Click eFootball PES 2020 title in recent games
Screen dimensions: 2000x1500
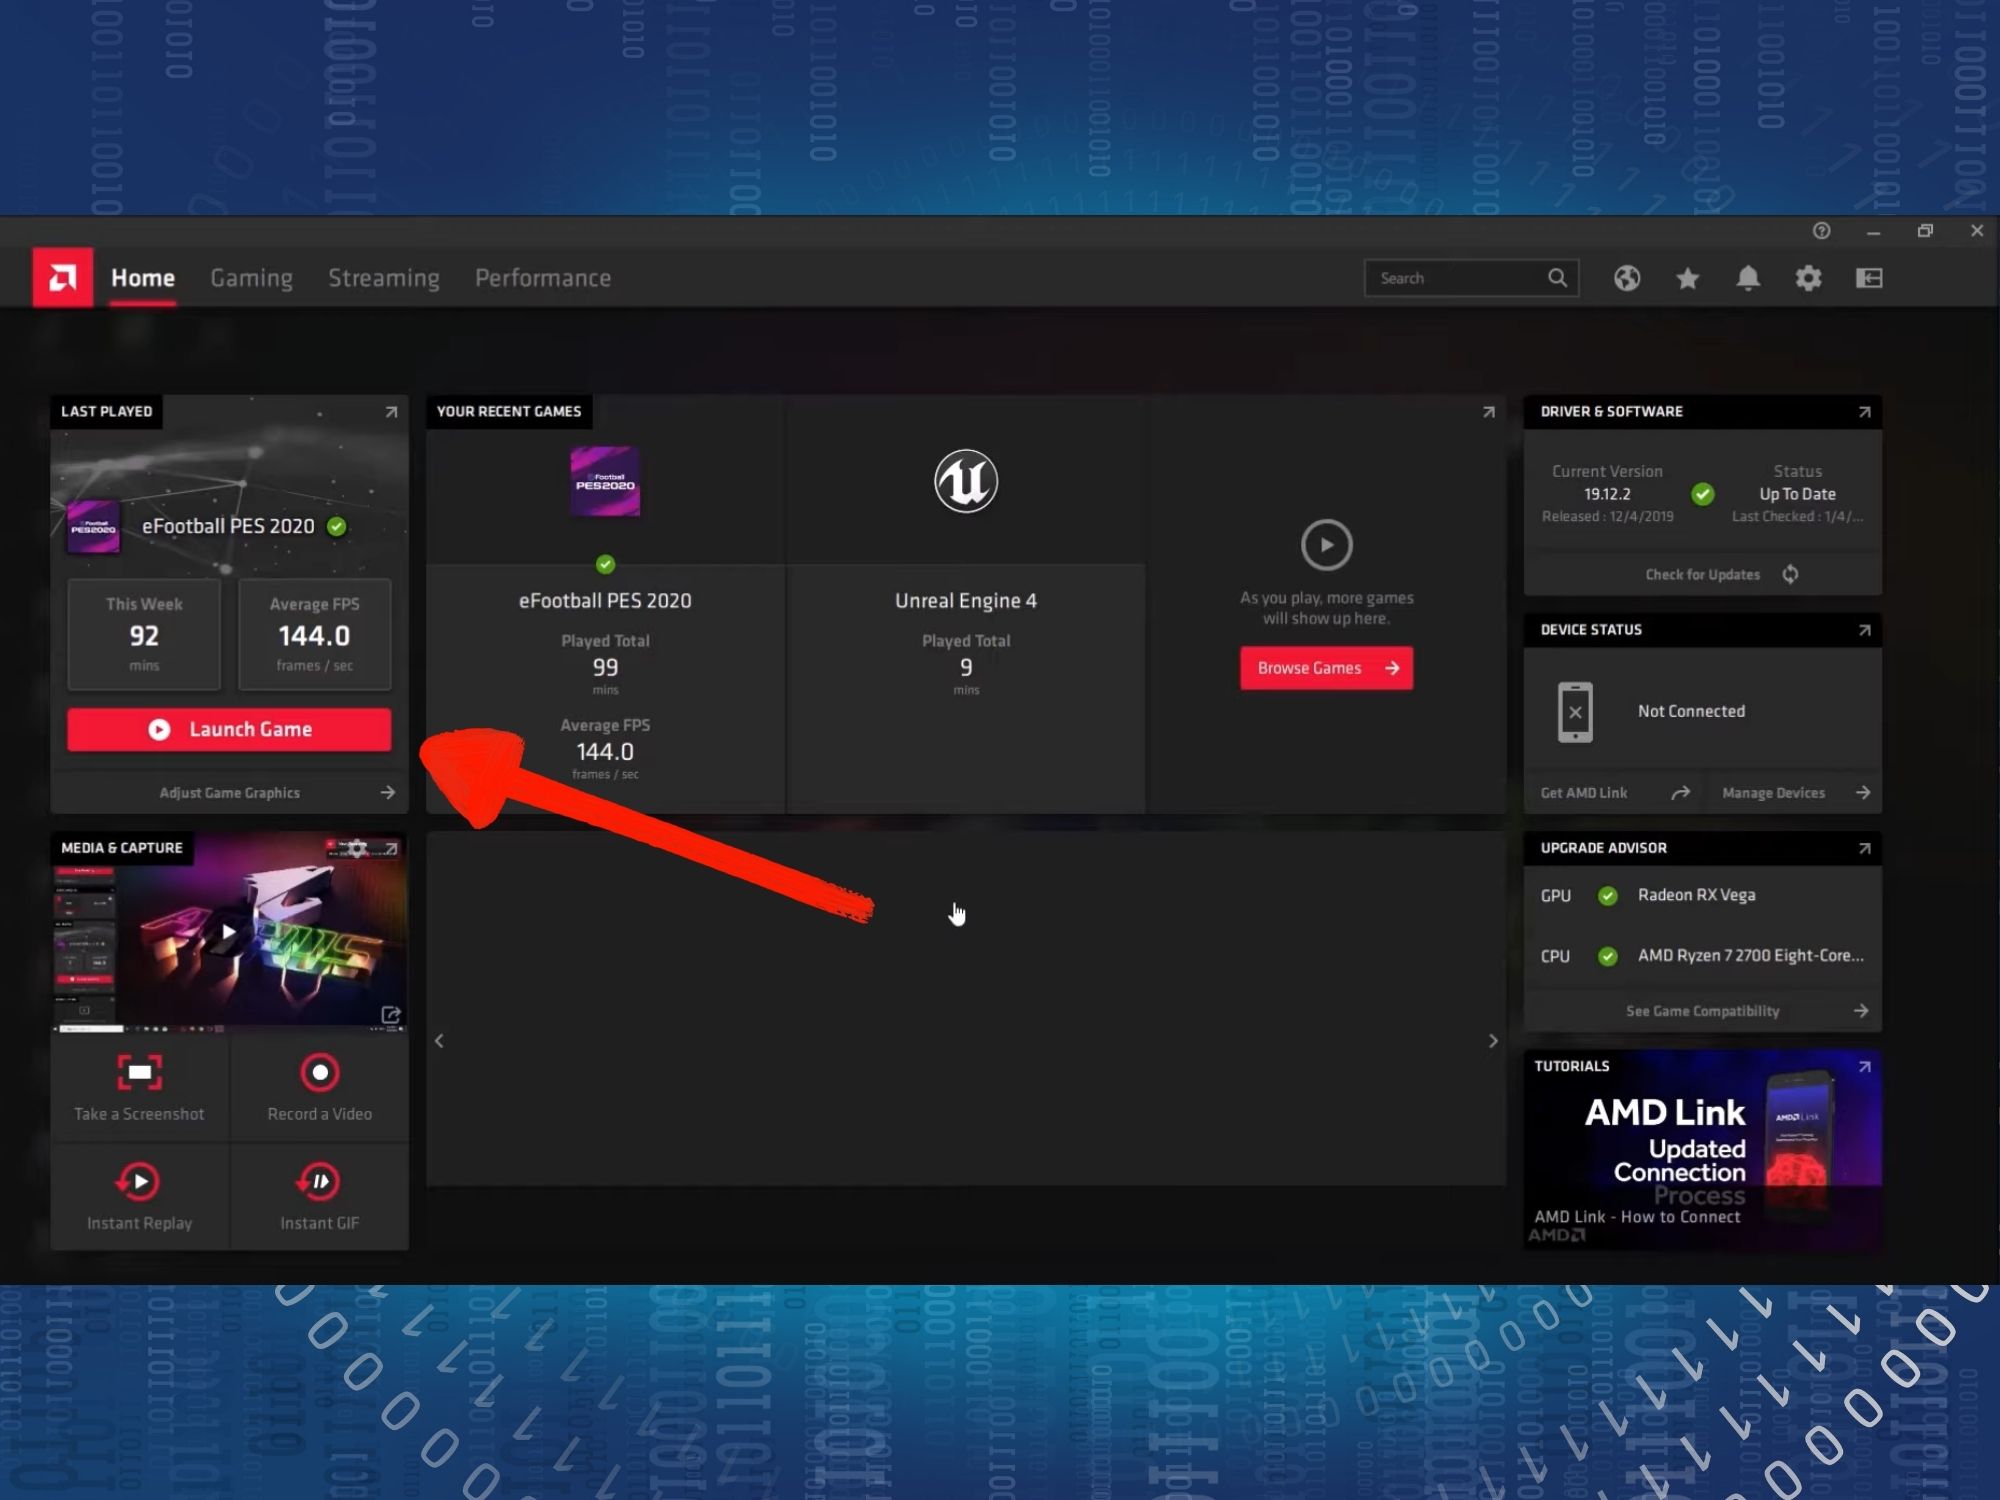[x=605, y=601]
